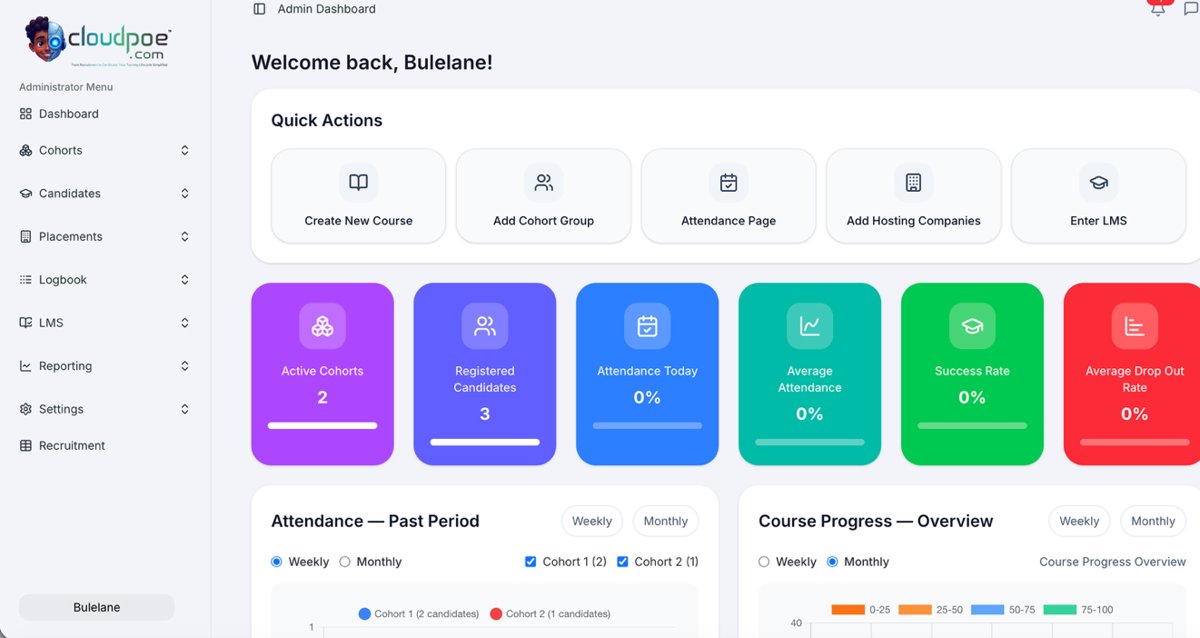Open the notifications bell icon

point(1158,8)
